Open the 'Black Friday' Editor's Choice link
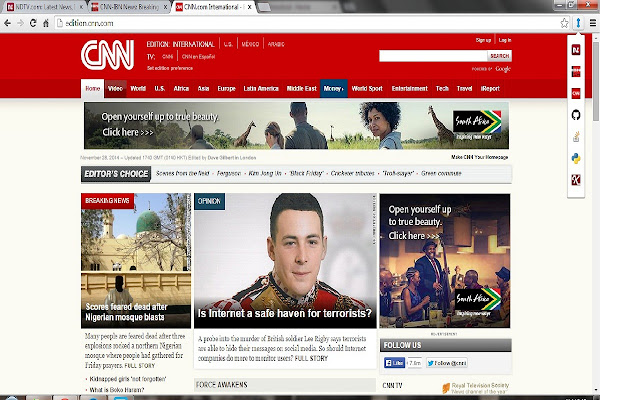 click(306, 173)
